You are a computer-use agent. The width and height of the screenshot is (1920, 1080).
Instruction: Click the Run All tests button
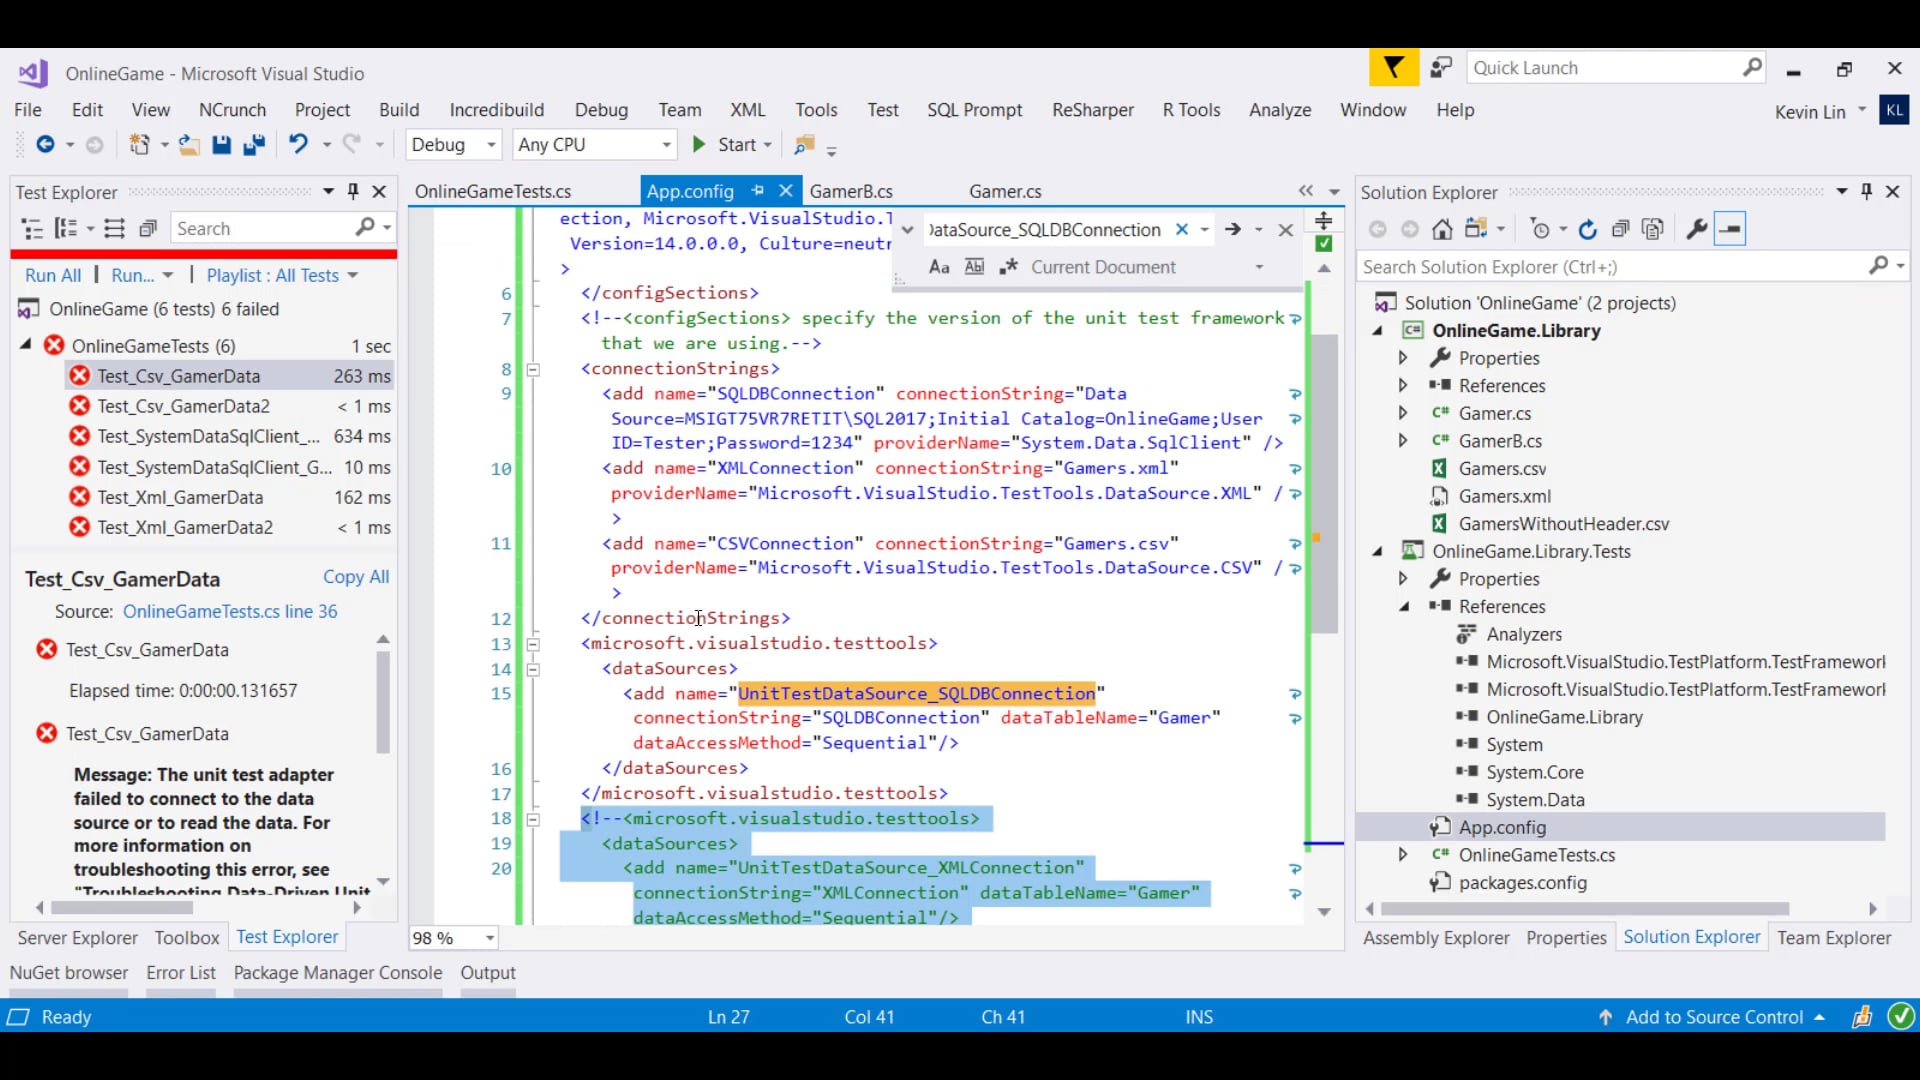coord(52,275)
